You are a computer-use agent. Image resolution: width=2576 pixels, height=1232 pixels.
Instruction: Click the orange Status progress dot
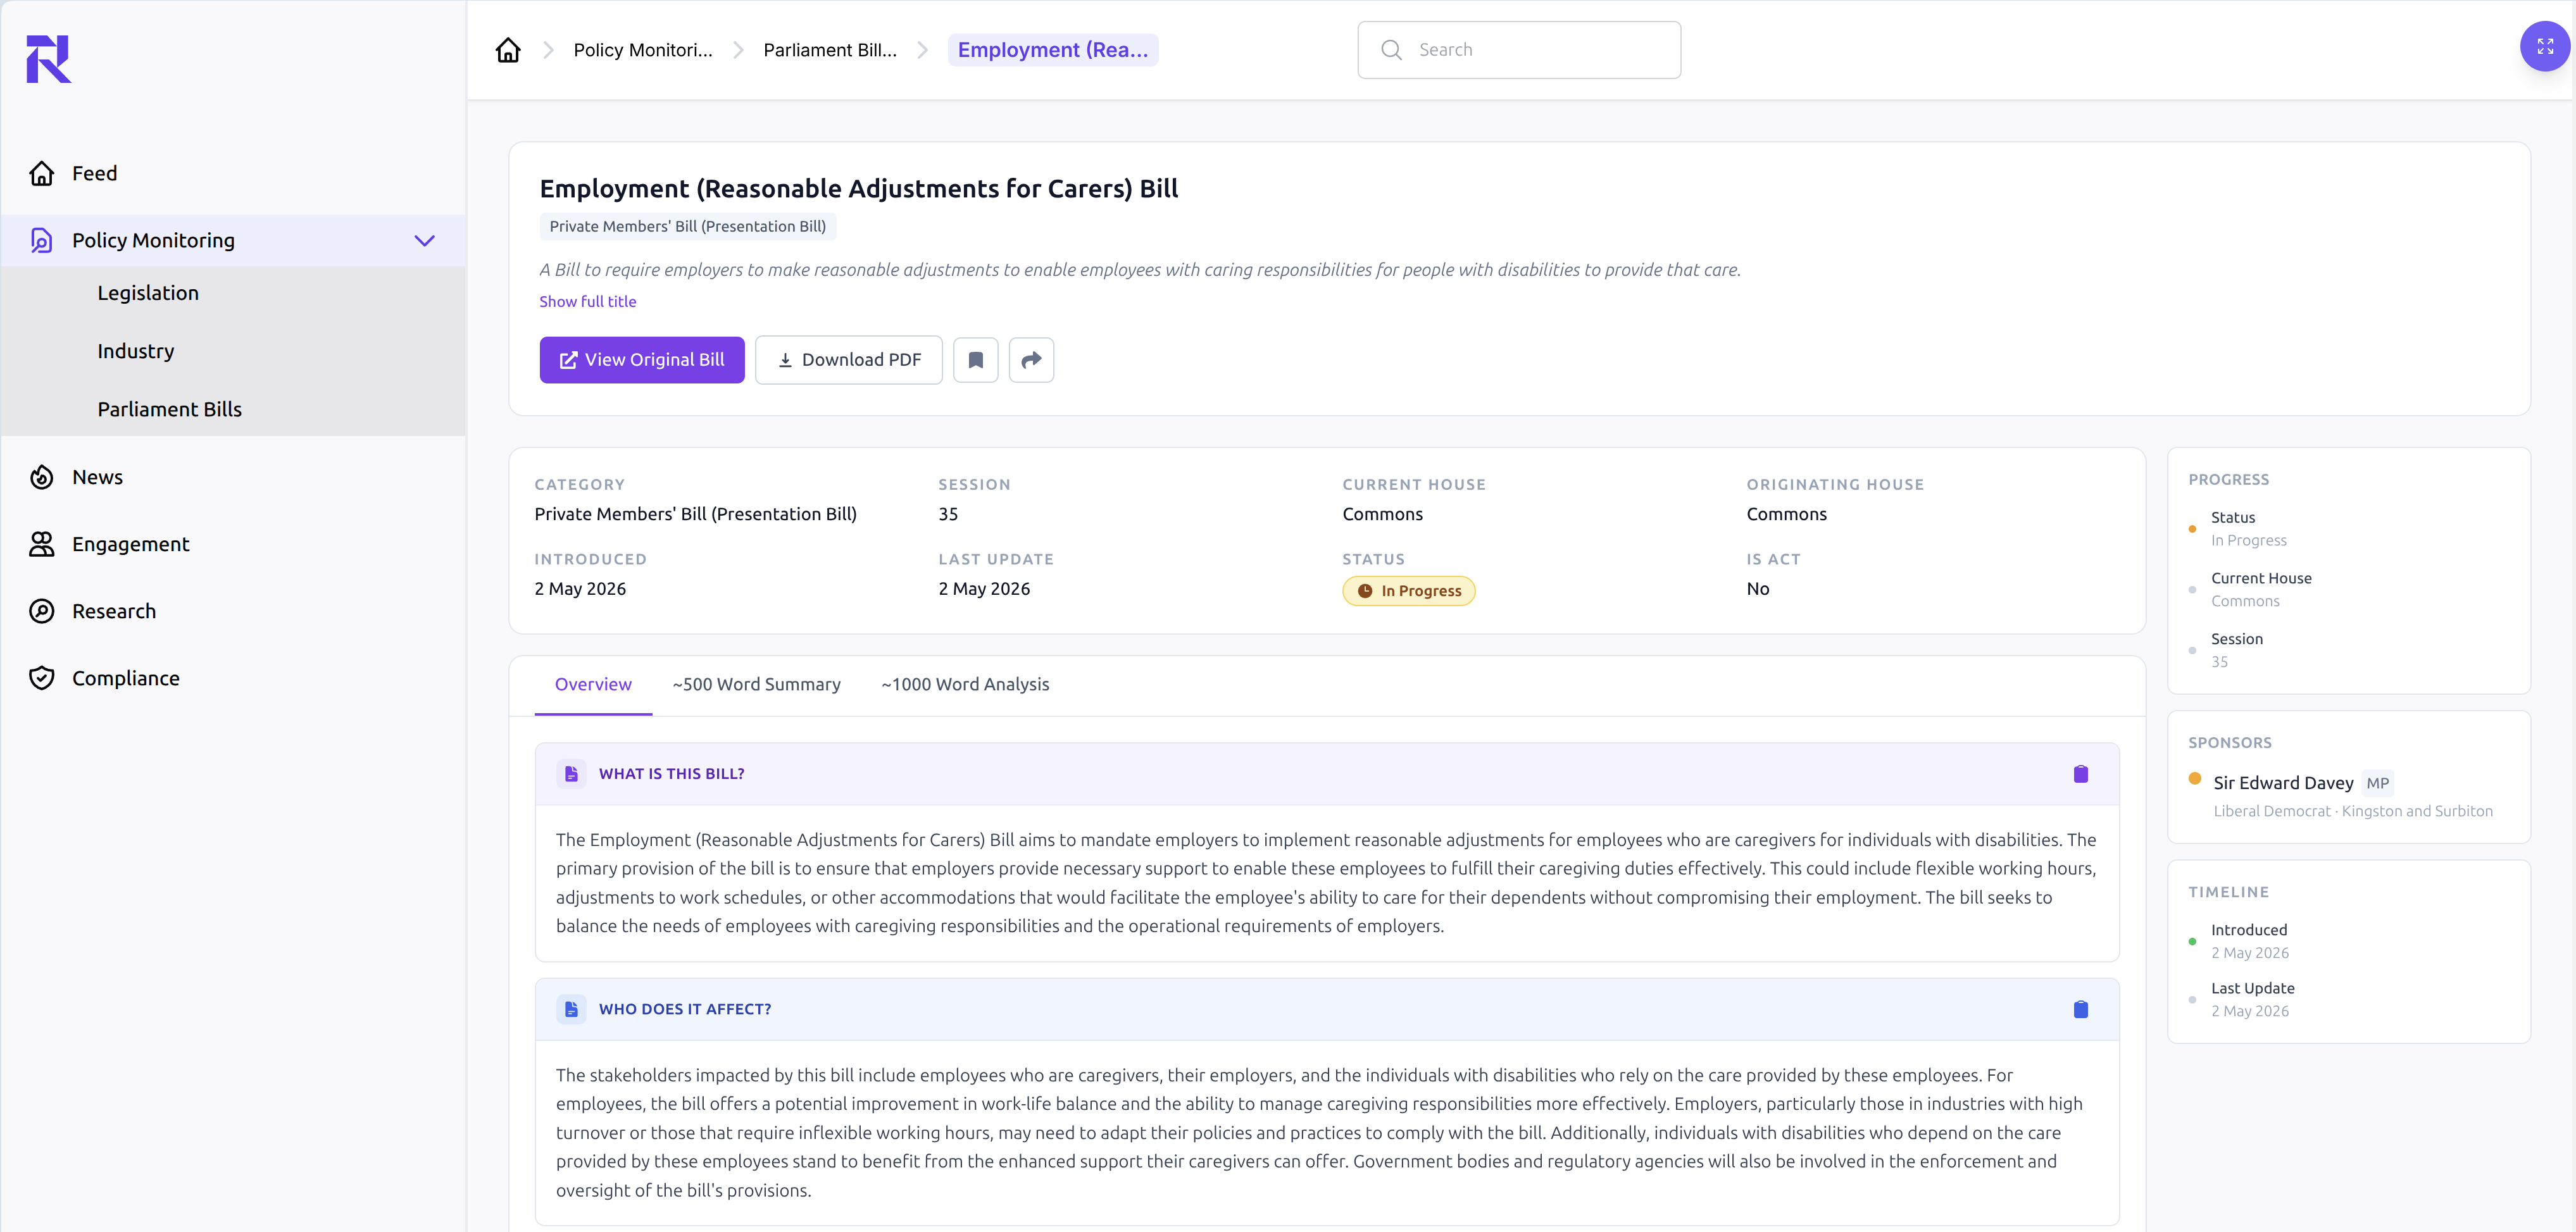pyautogui.click(x=2192, y=529)
